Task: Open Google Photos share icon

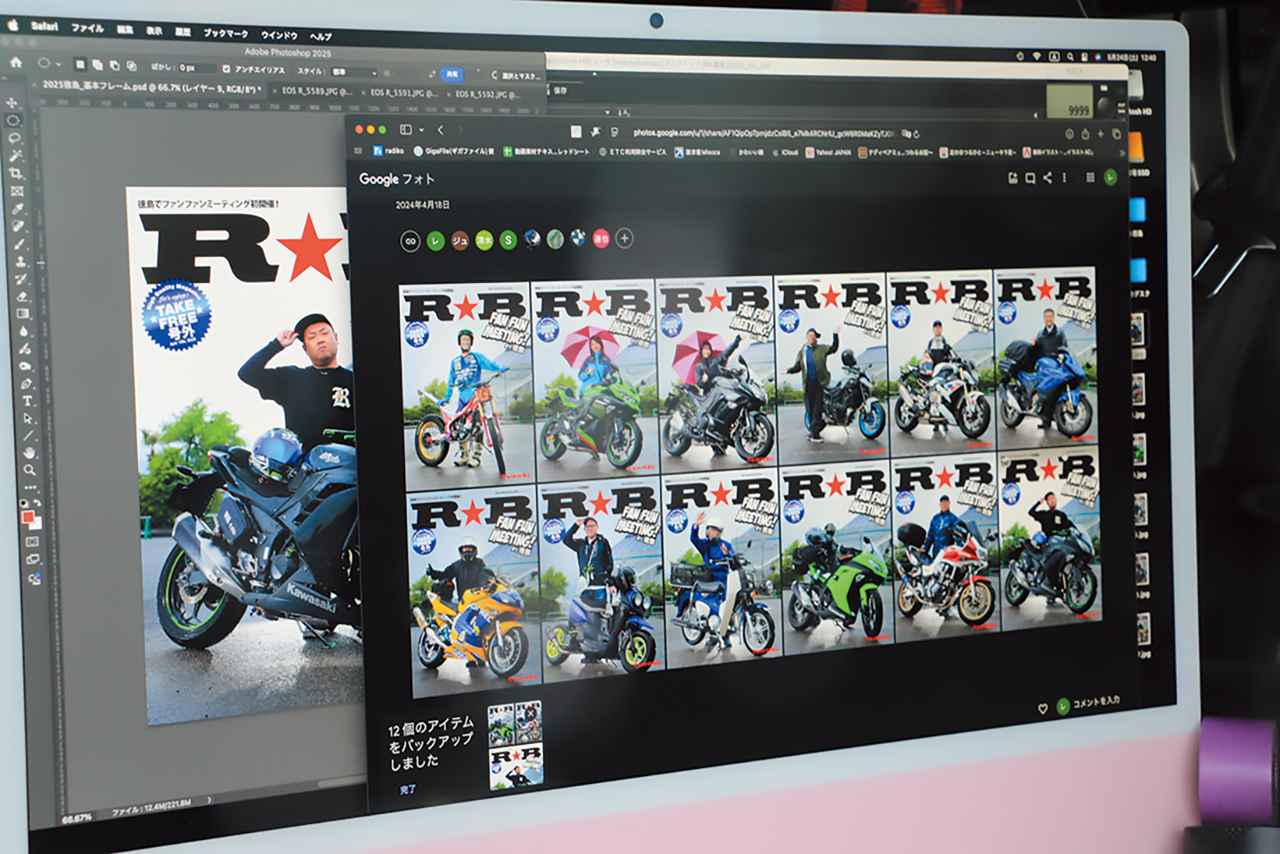Action: pos(1047,177)
